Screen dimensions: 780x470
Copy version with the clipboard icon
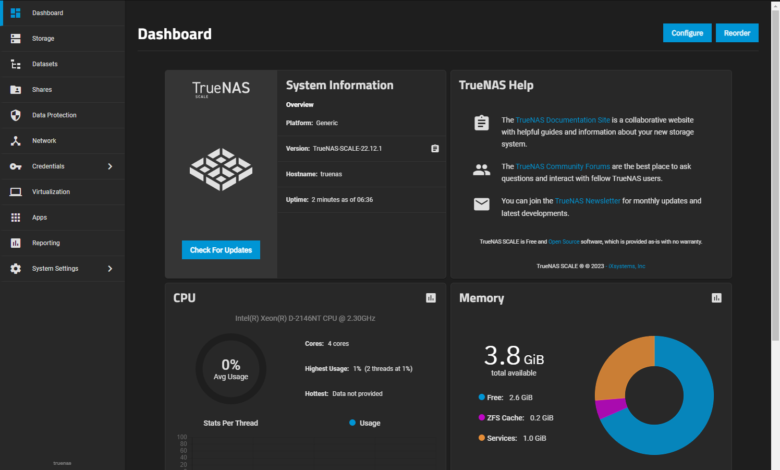tap(435, 149)
